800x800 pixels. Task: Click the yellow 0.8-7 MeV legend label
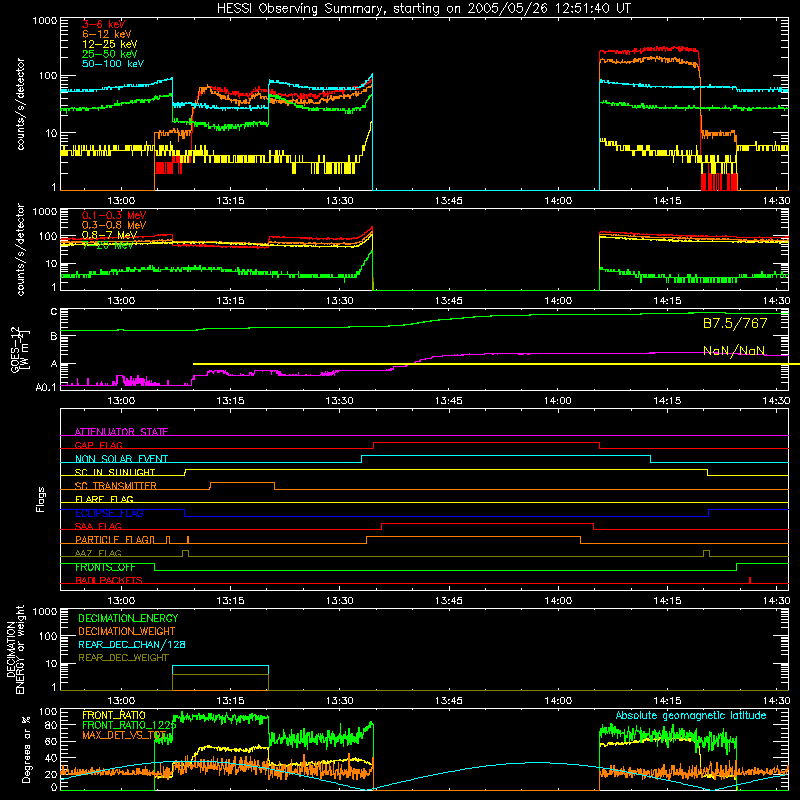point(109,235)
